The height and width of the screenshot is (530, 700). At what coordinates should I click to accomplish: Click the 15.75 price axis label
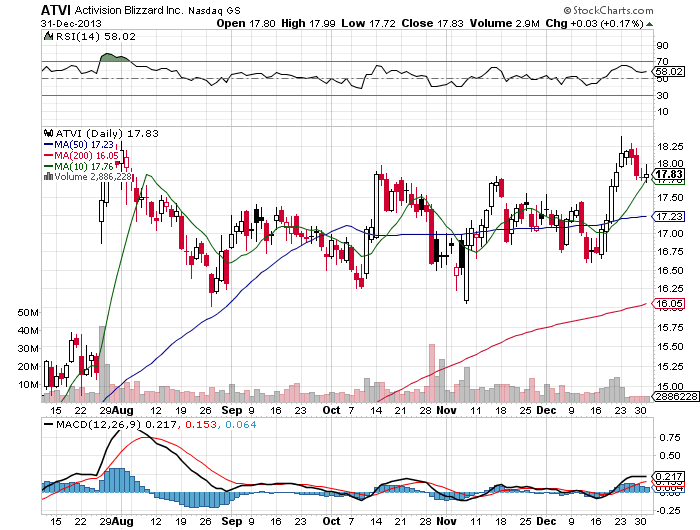[x=670, y=327]
